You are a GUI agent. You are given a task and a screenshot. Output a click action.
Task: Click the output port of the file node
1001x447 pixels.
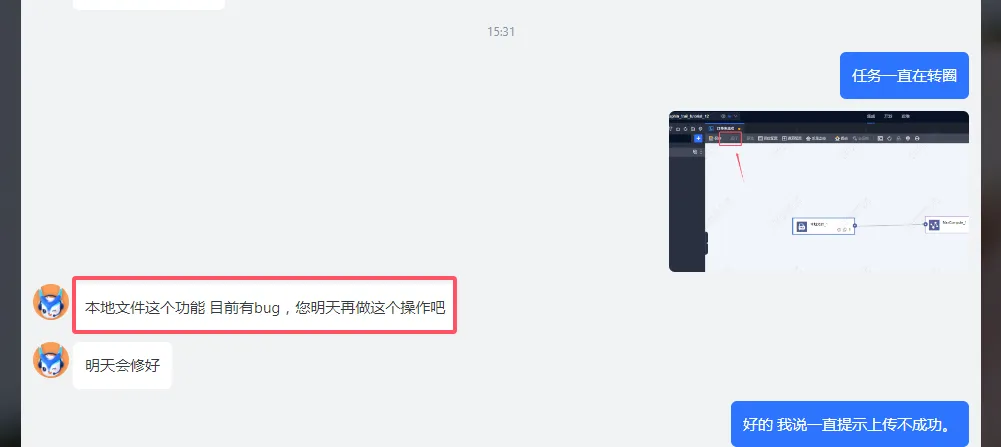[x=855, y=225]
